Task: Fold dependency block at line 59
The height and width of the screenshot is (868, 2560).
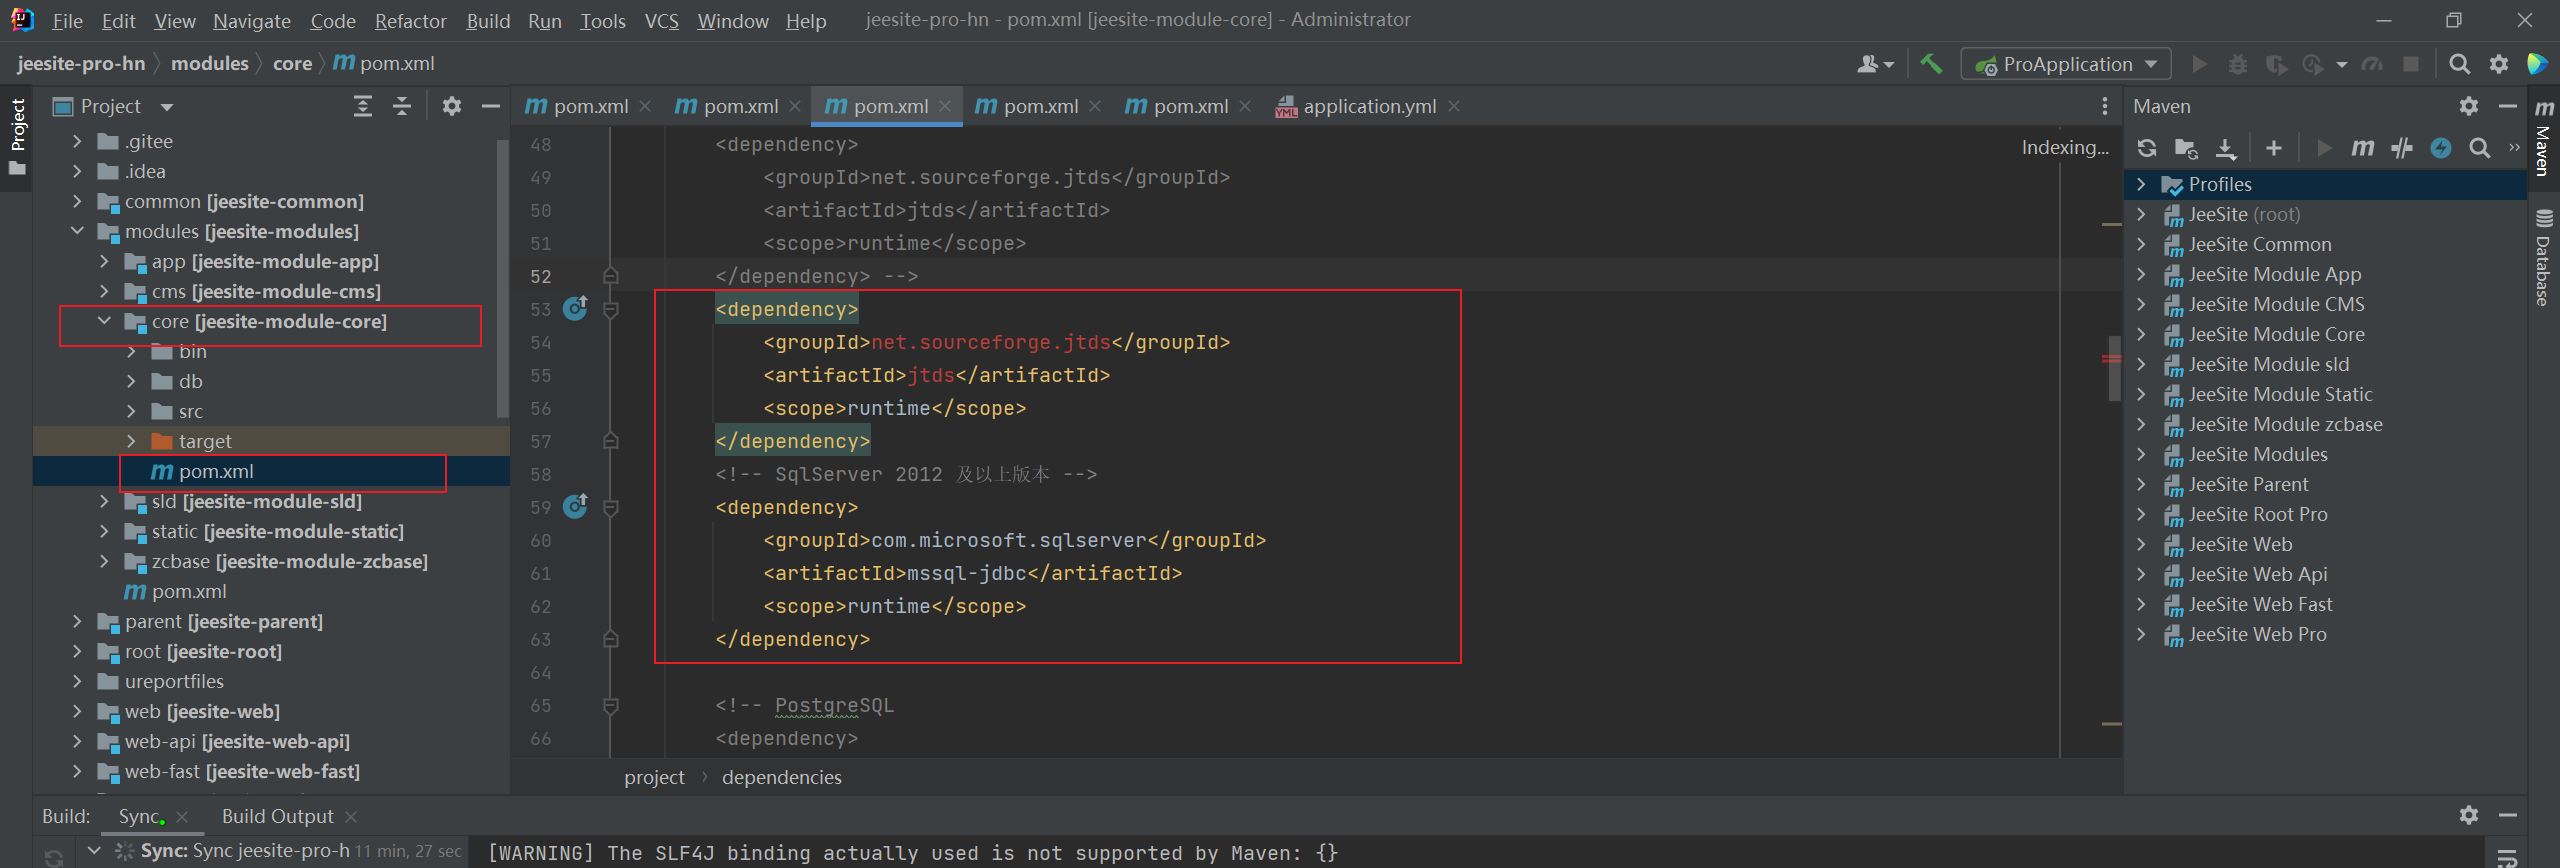Action: click(x=611, y=507)
